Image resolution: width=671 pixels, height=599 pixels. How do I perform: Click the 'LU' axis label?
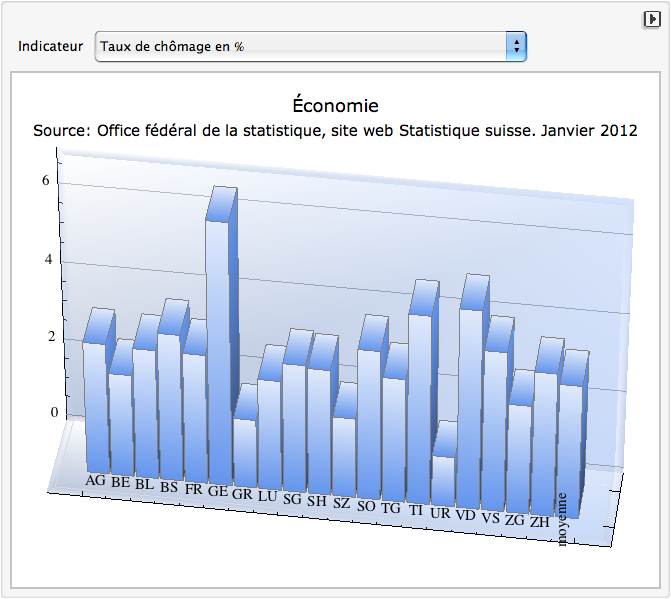point(267,496)
